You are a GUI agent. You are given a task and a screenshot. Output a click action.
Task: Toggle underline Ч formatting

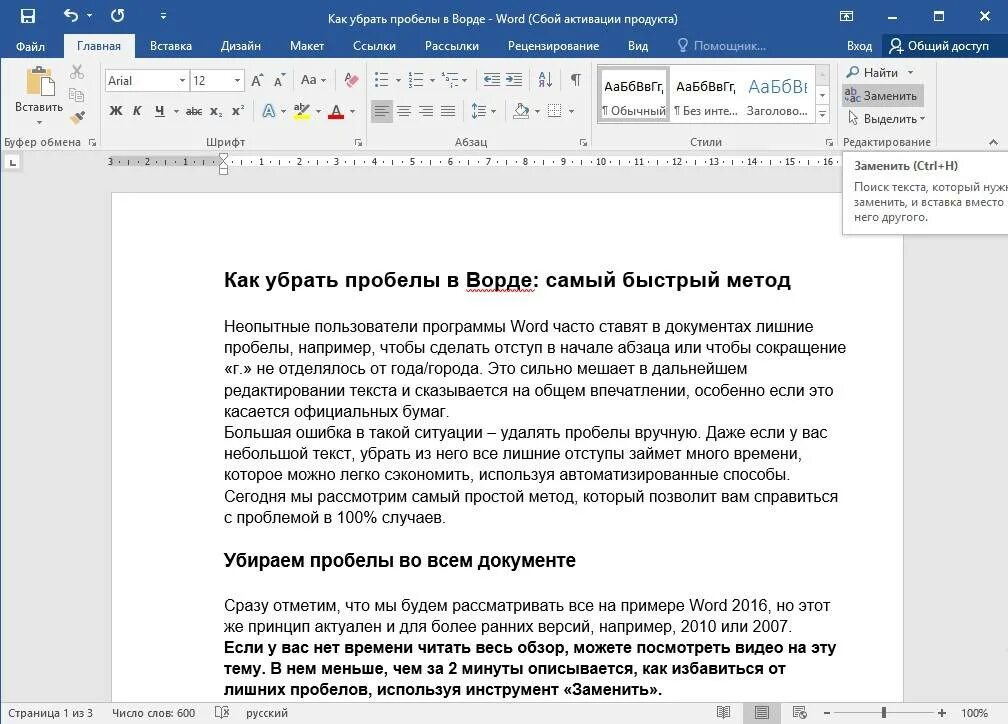pos(159,111)
